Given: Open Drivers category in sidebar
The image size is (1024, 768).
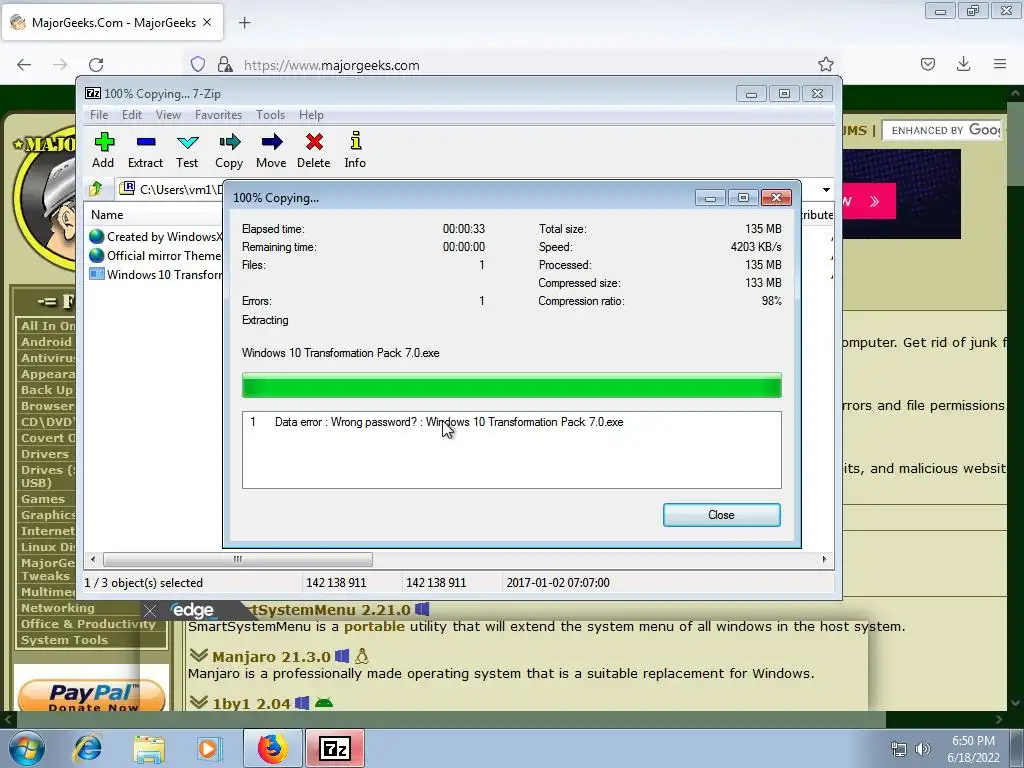Looking at the screenshot, I should click(x=44, y=454).
